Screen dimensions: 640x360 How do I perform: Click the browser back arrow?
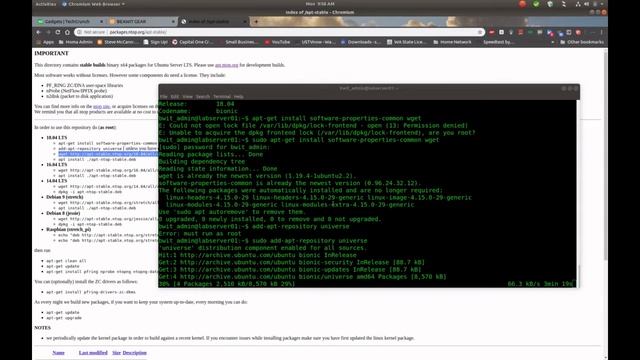(39, 32)
